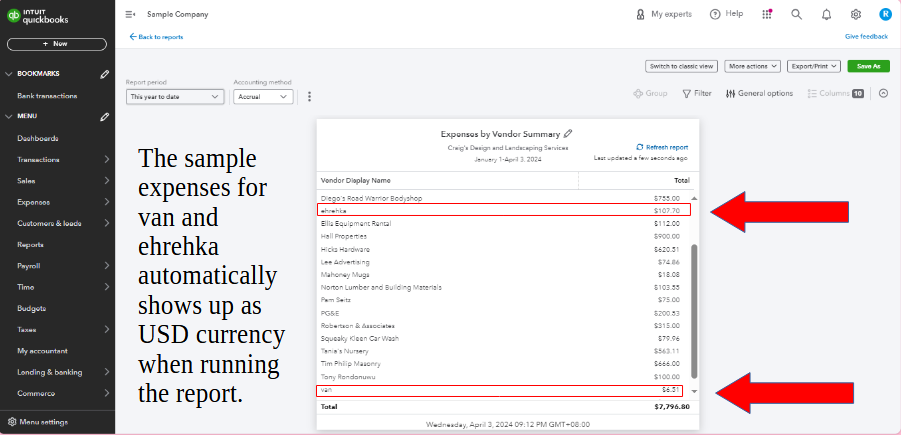The width and height of the screenshot is (901, 435).
Task: Click the QuickBooks logo
Action: (38, 16)
